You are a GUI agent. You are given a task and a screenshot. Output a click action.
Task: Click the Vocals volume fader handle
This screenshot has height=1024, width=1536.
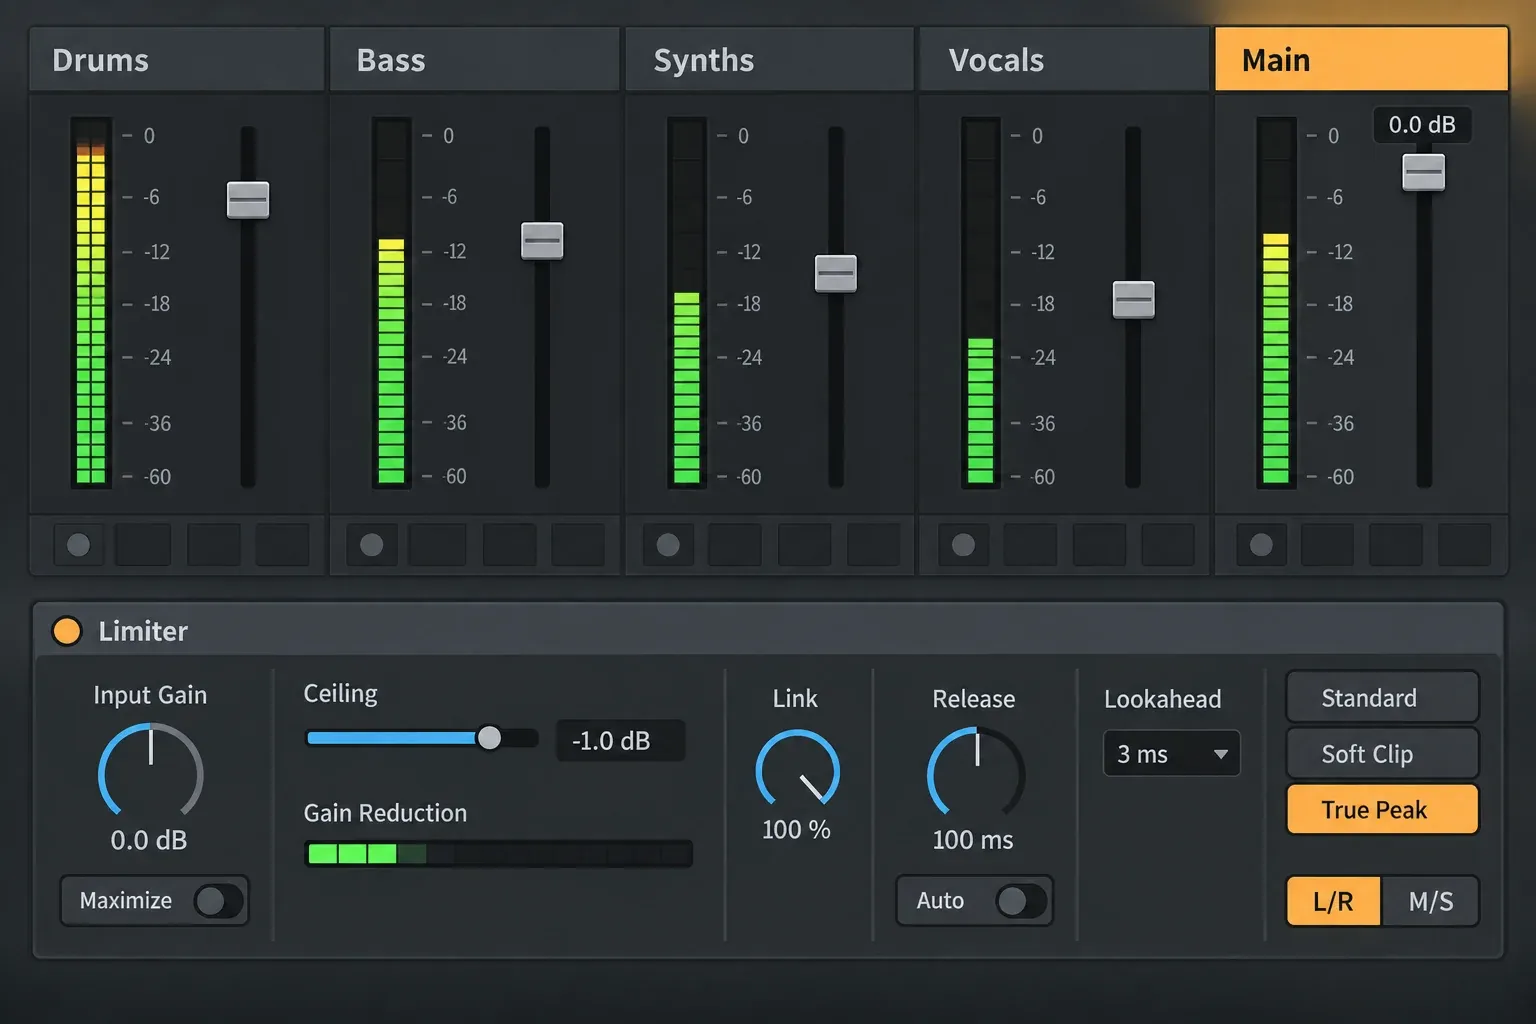tap(1134, 300)
